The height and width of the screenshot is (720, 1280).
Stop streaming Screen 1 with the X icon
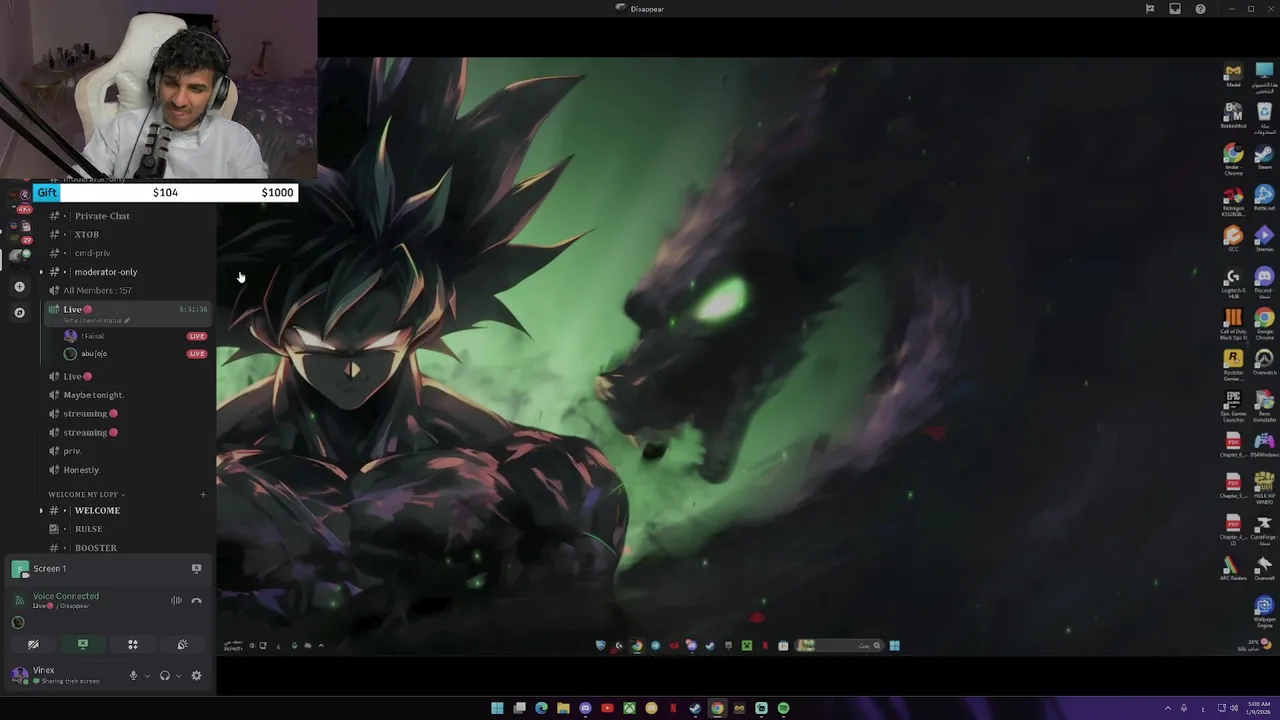[196, 569]
